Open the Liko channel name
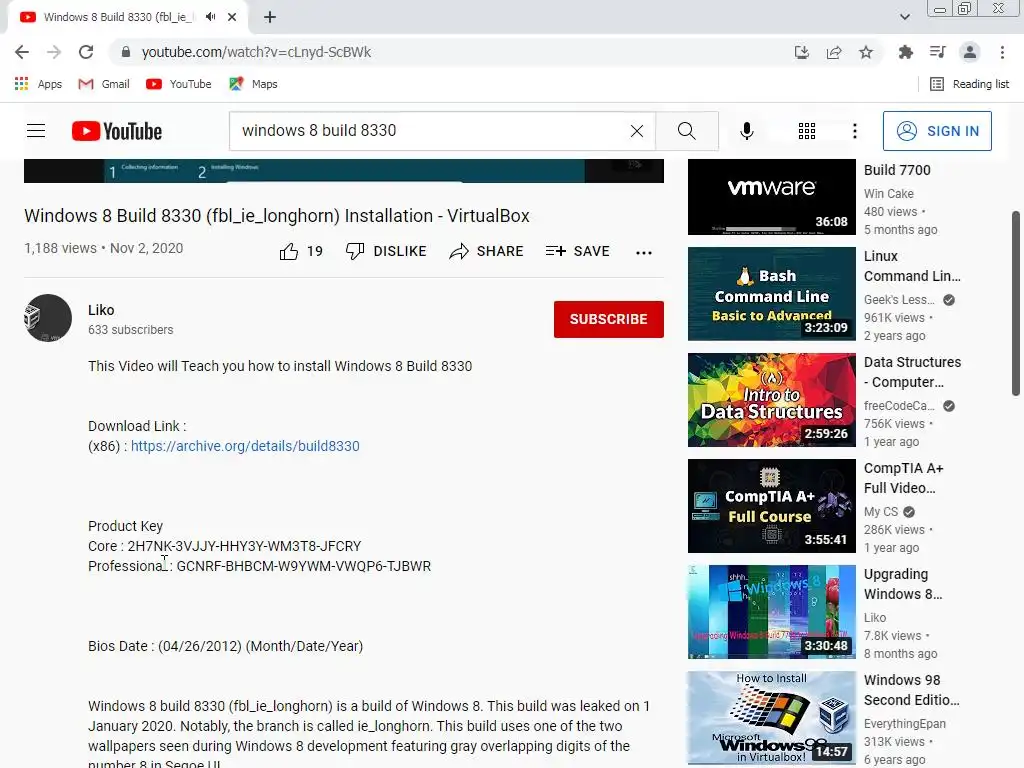1024x768 pixels. pyautogui.click(x=101, y=310)
